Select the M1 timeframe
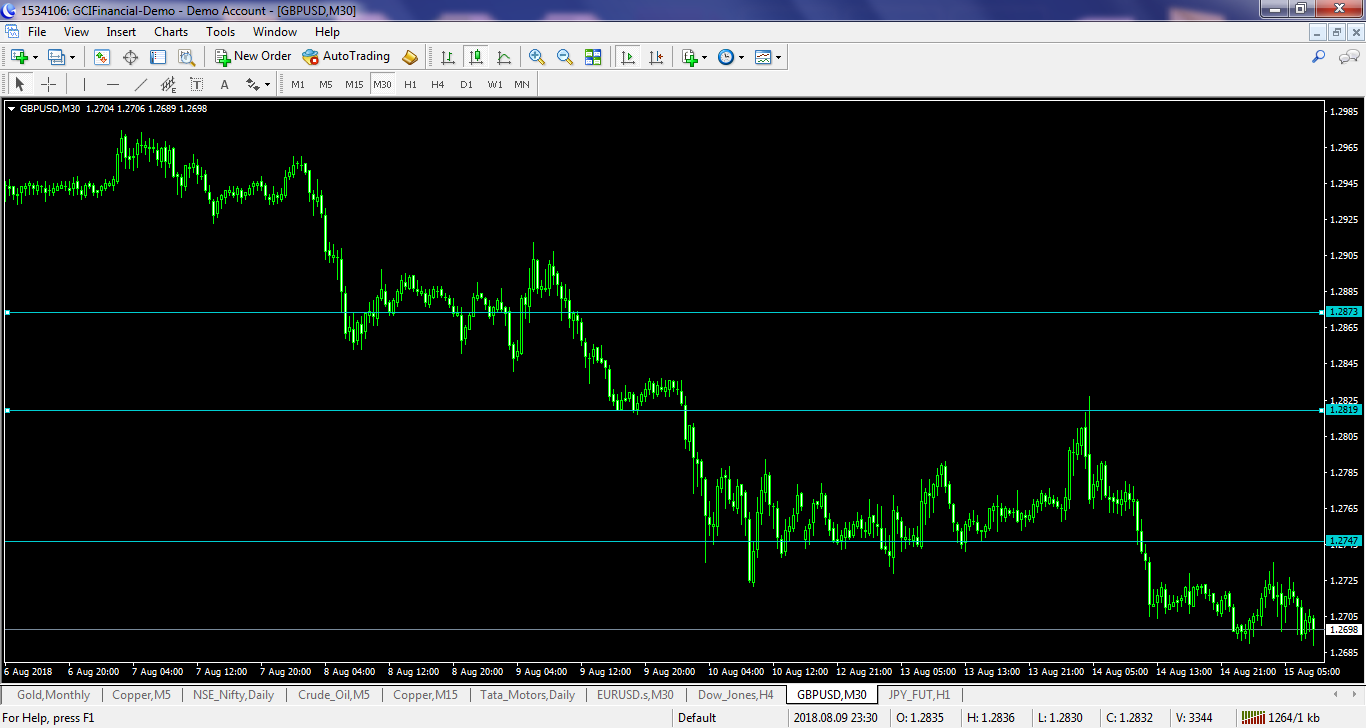The height and width of the screenshot is (728, 1366). click(298, 85)
